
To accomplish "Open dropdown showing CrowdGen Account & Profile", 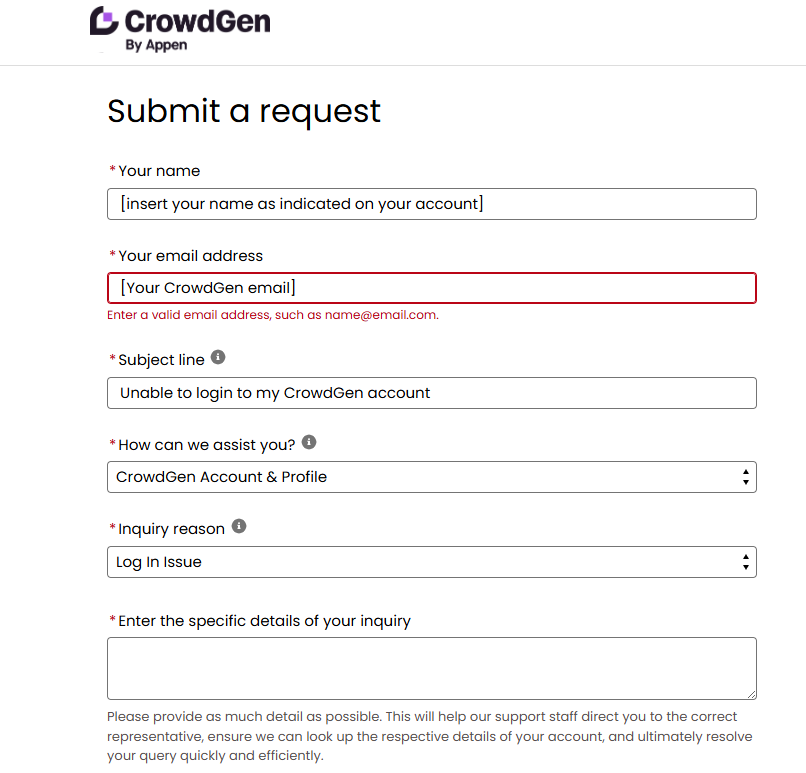I will coord(431,477).
